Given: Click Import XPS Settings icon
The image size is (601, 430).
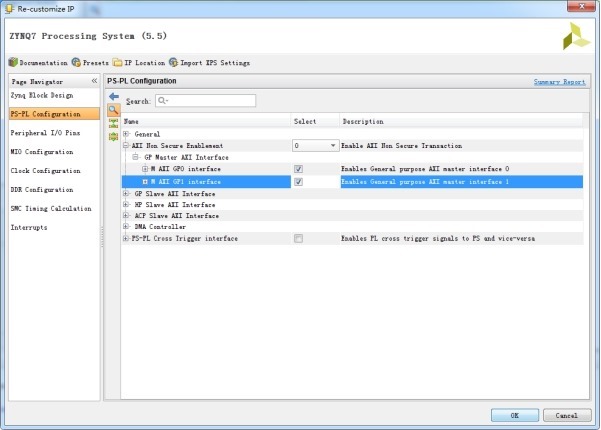Looking at the screenshot, I should point(173,62).
